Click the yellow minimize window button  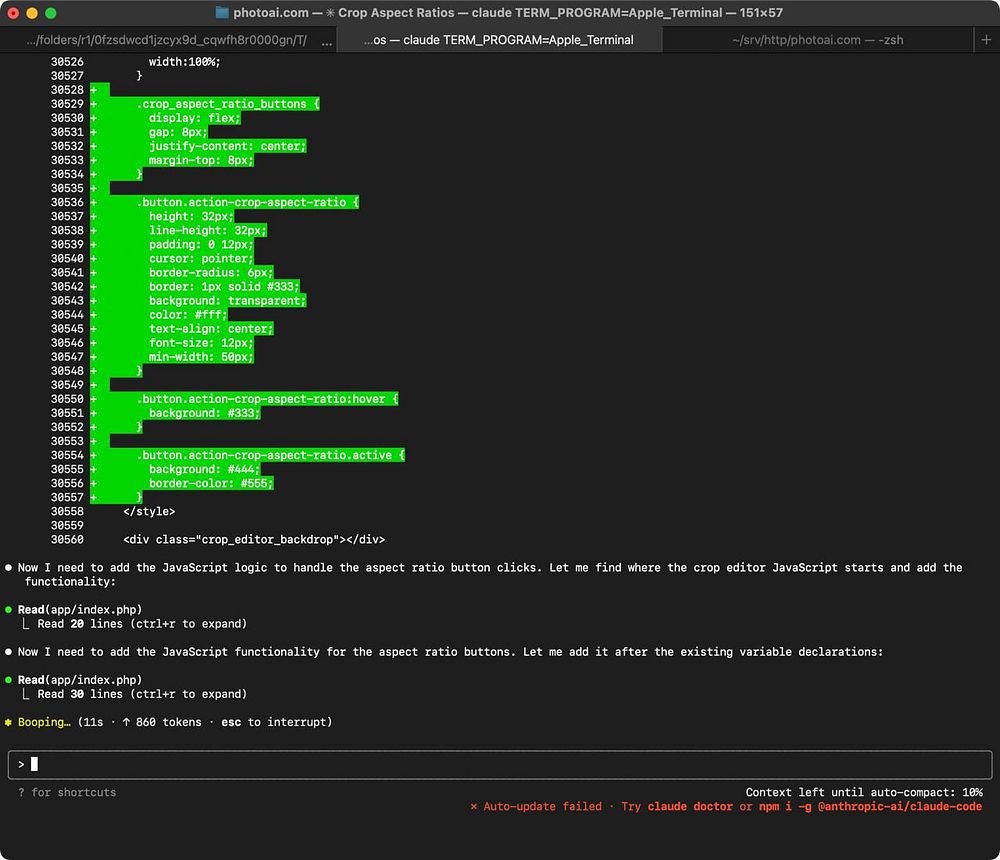click(x=32, y=13)
